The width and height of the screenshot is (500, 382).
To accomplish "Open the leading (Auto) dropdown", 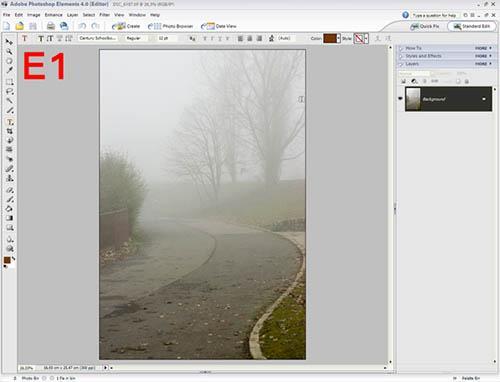I will click(286, 38).
